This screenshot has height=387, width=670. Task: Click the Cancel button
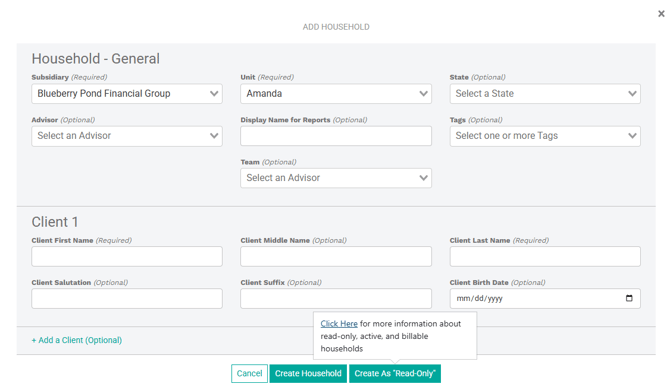point(250,373)
